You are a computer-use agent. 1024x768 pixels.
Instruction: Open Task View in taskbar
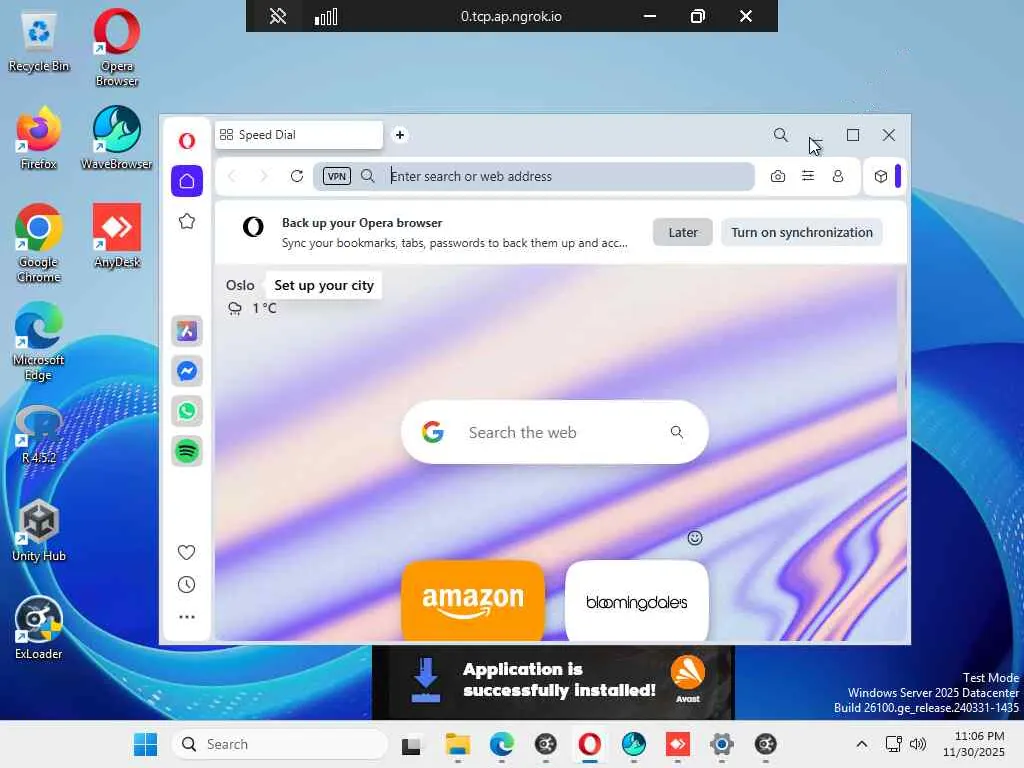pos(411,744)
